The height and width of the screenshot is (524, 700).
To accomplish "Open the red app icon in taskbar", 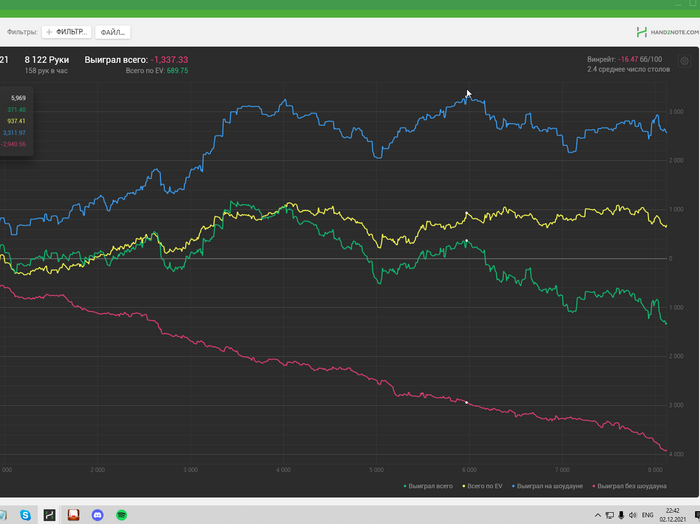I will pyautogui.click(x=73, y=515).
